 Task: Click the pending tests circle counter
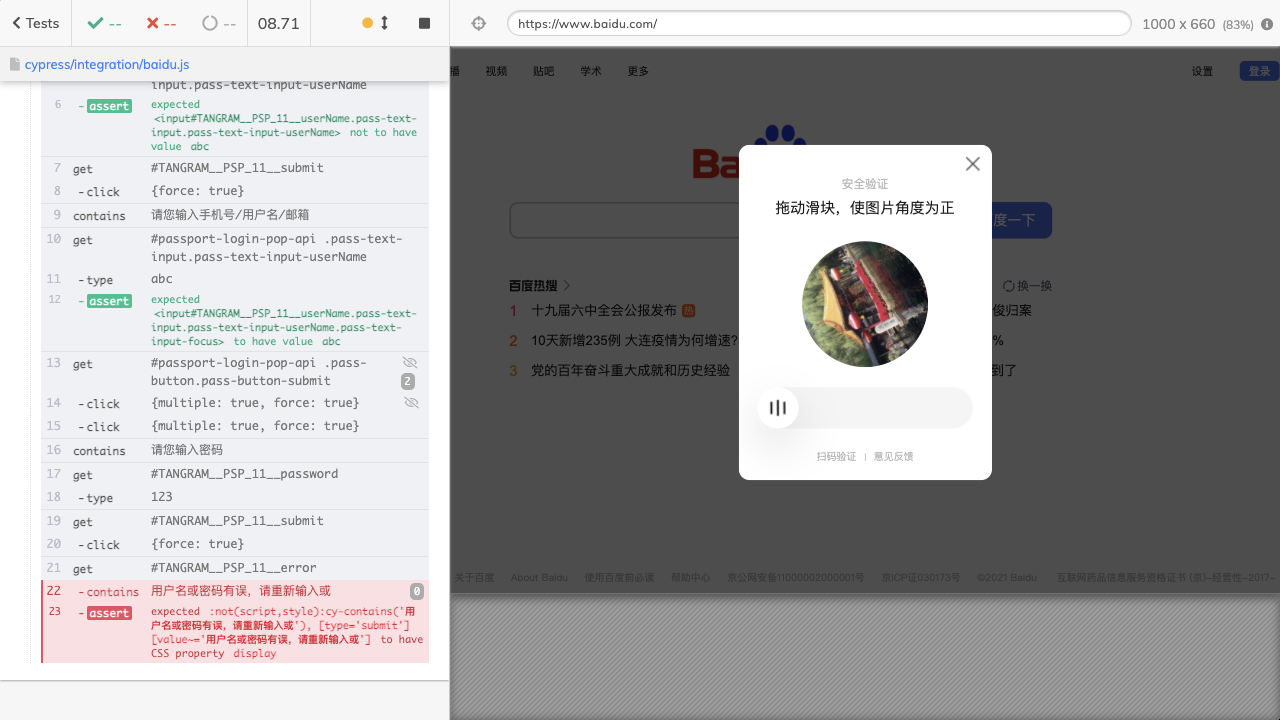(220, 23)
